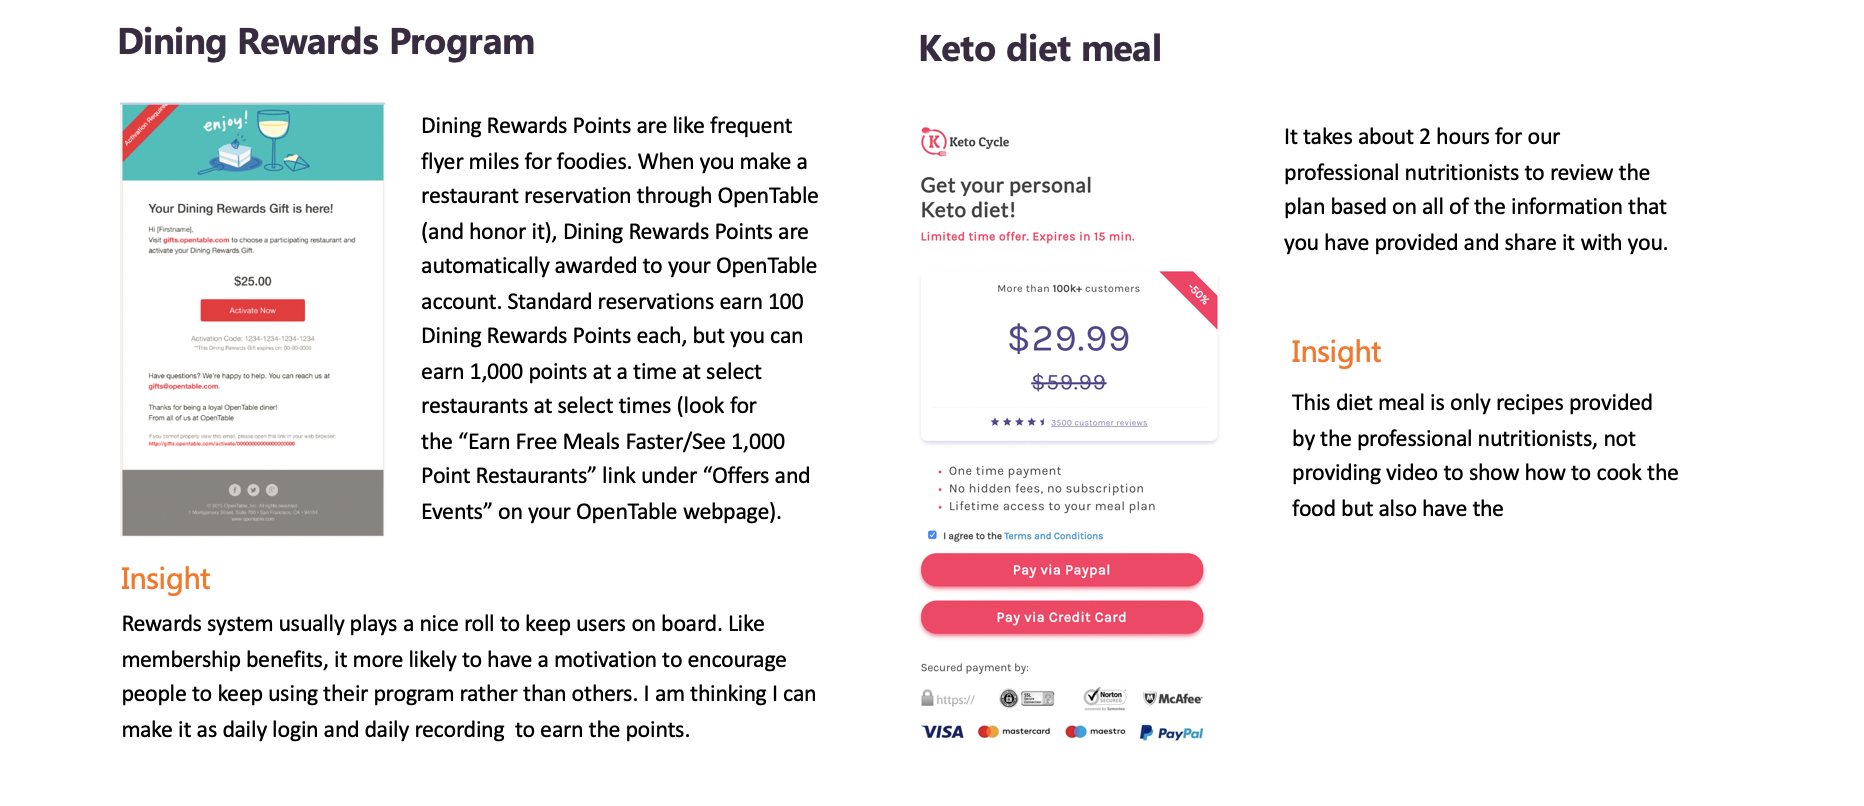Click the maestro card logo
1864x806 pixels.
point(1095,732)
